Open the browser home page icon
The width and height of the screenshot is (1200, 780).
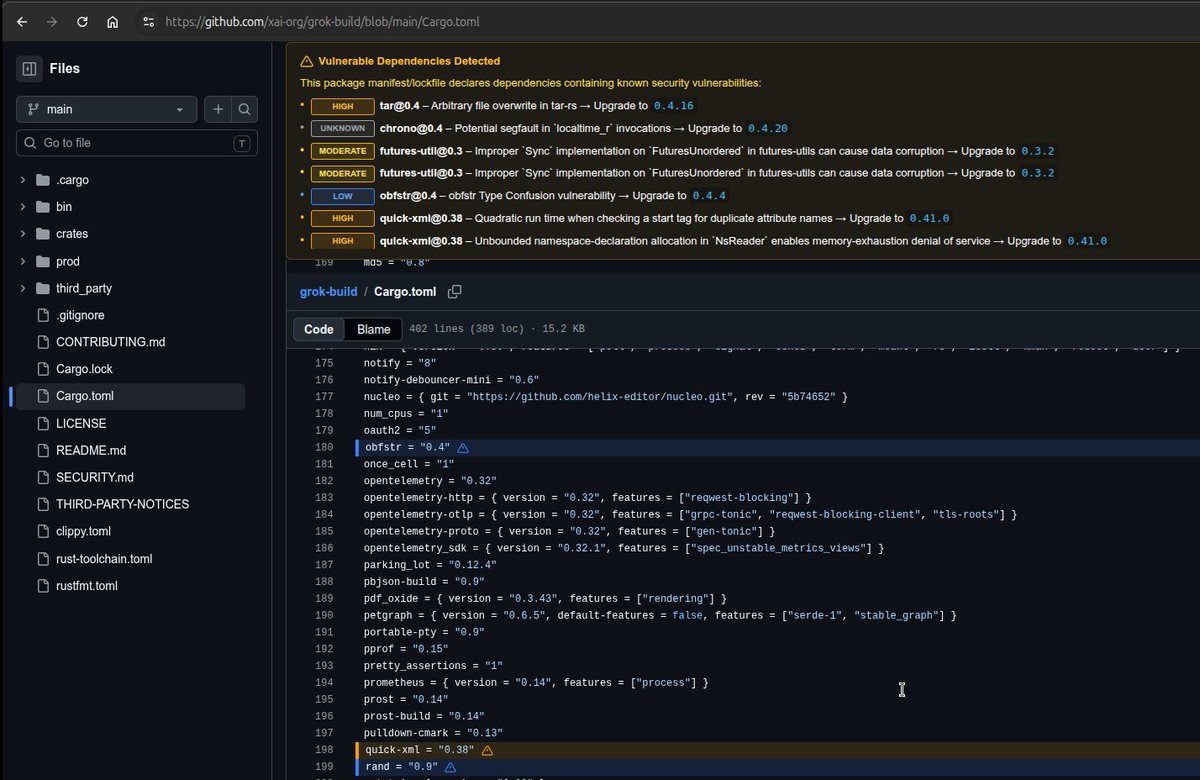point(113,21)
